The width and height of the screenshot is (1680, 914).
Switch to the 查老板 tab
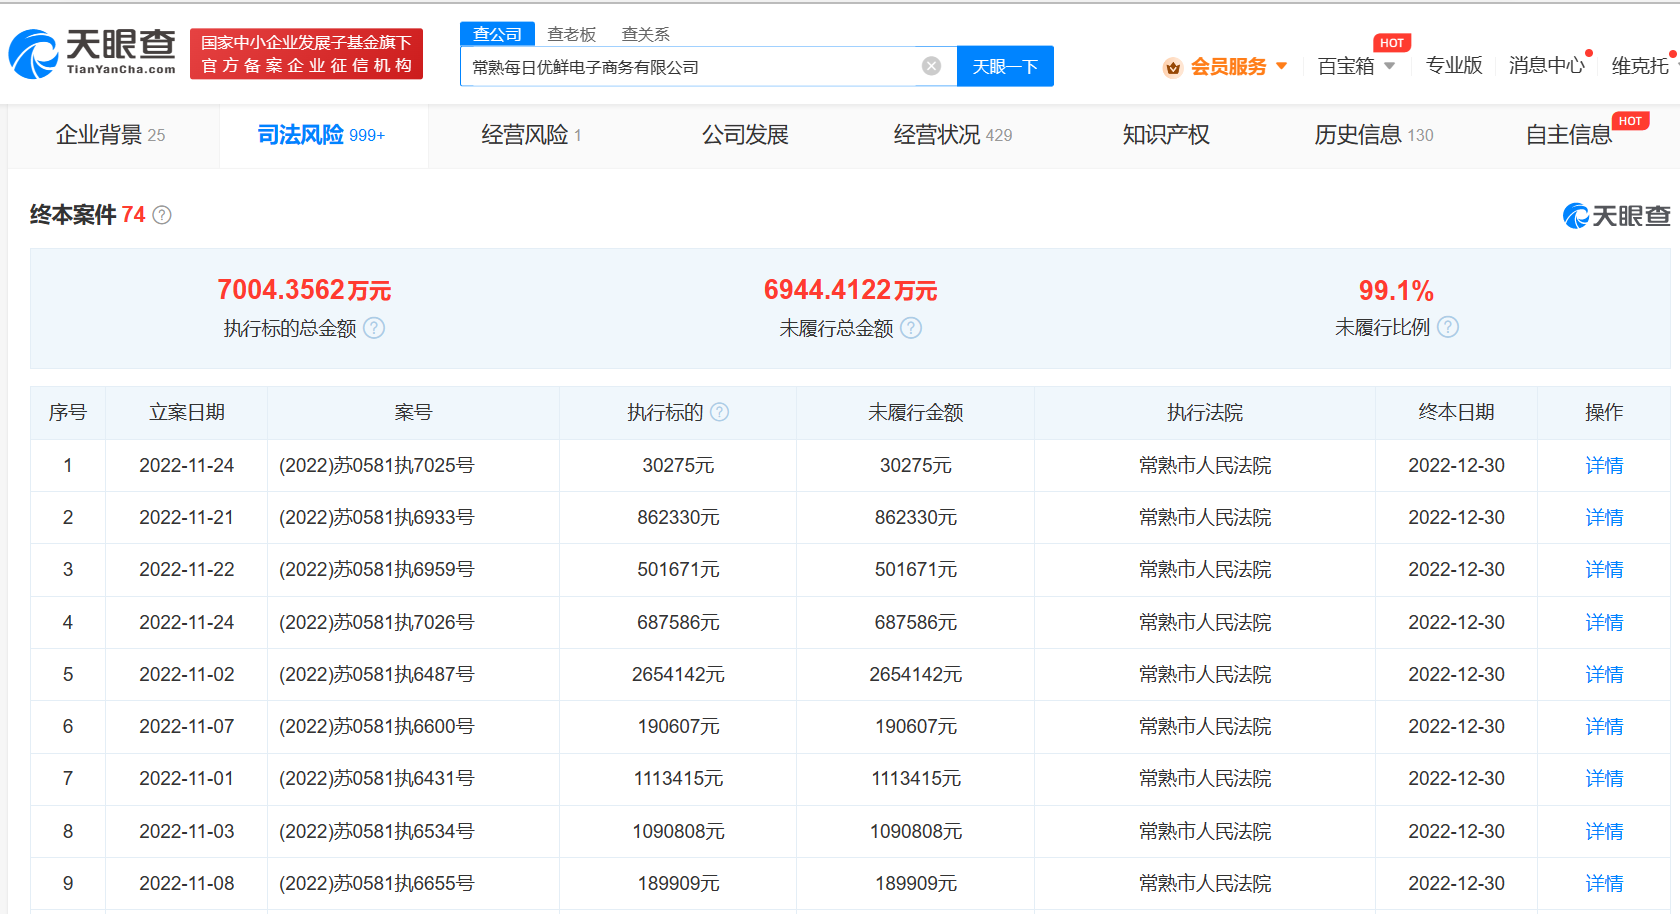click(x=569, y=33)
